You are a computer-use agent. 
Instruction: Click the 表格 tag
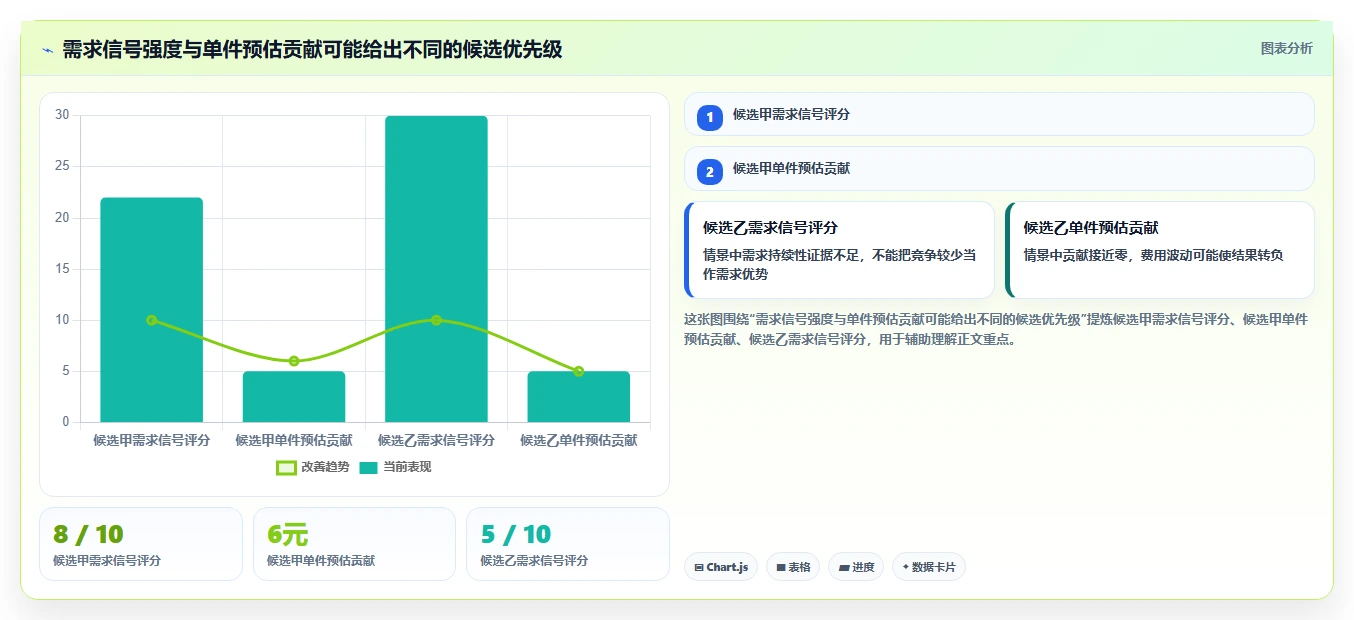[793, 567]
